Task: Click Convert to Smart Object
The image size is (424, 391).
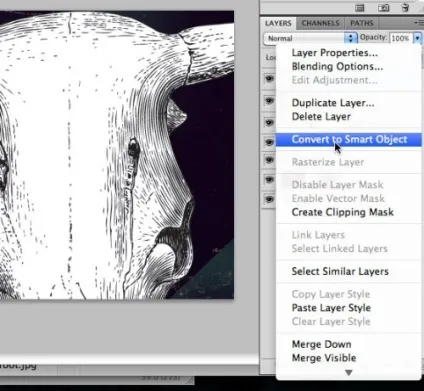Action: 349,139
